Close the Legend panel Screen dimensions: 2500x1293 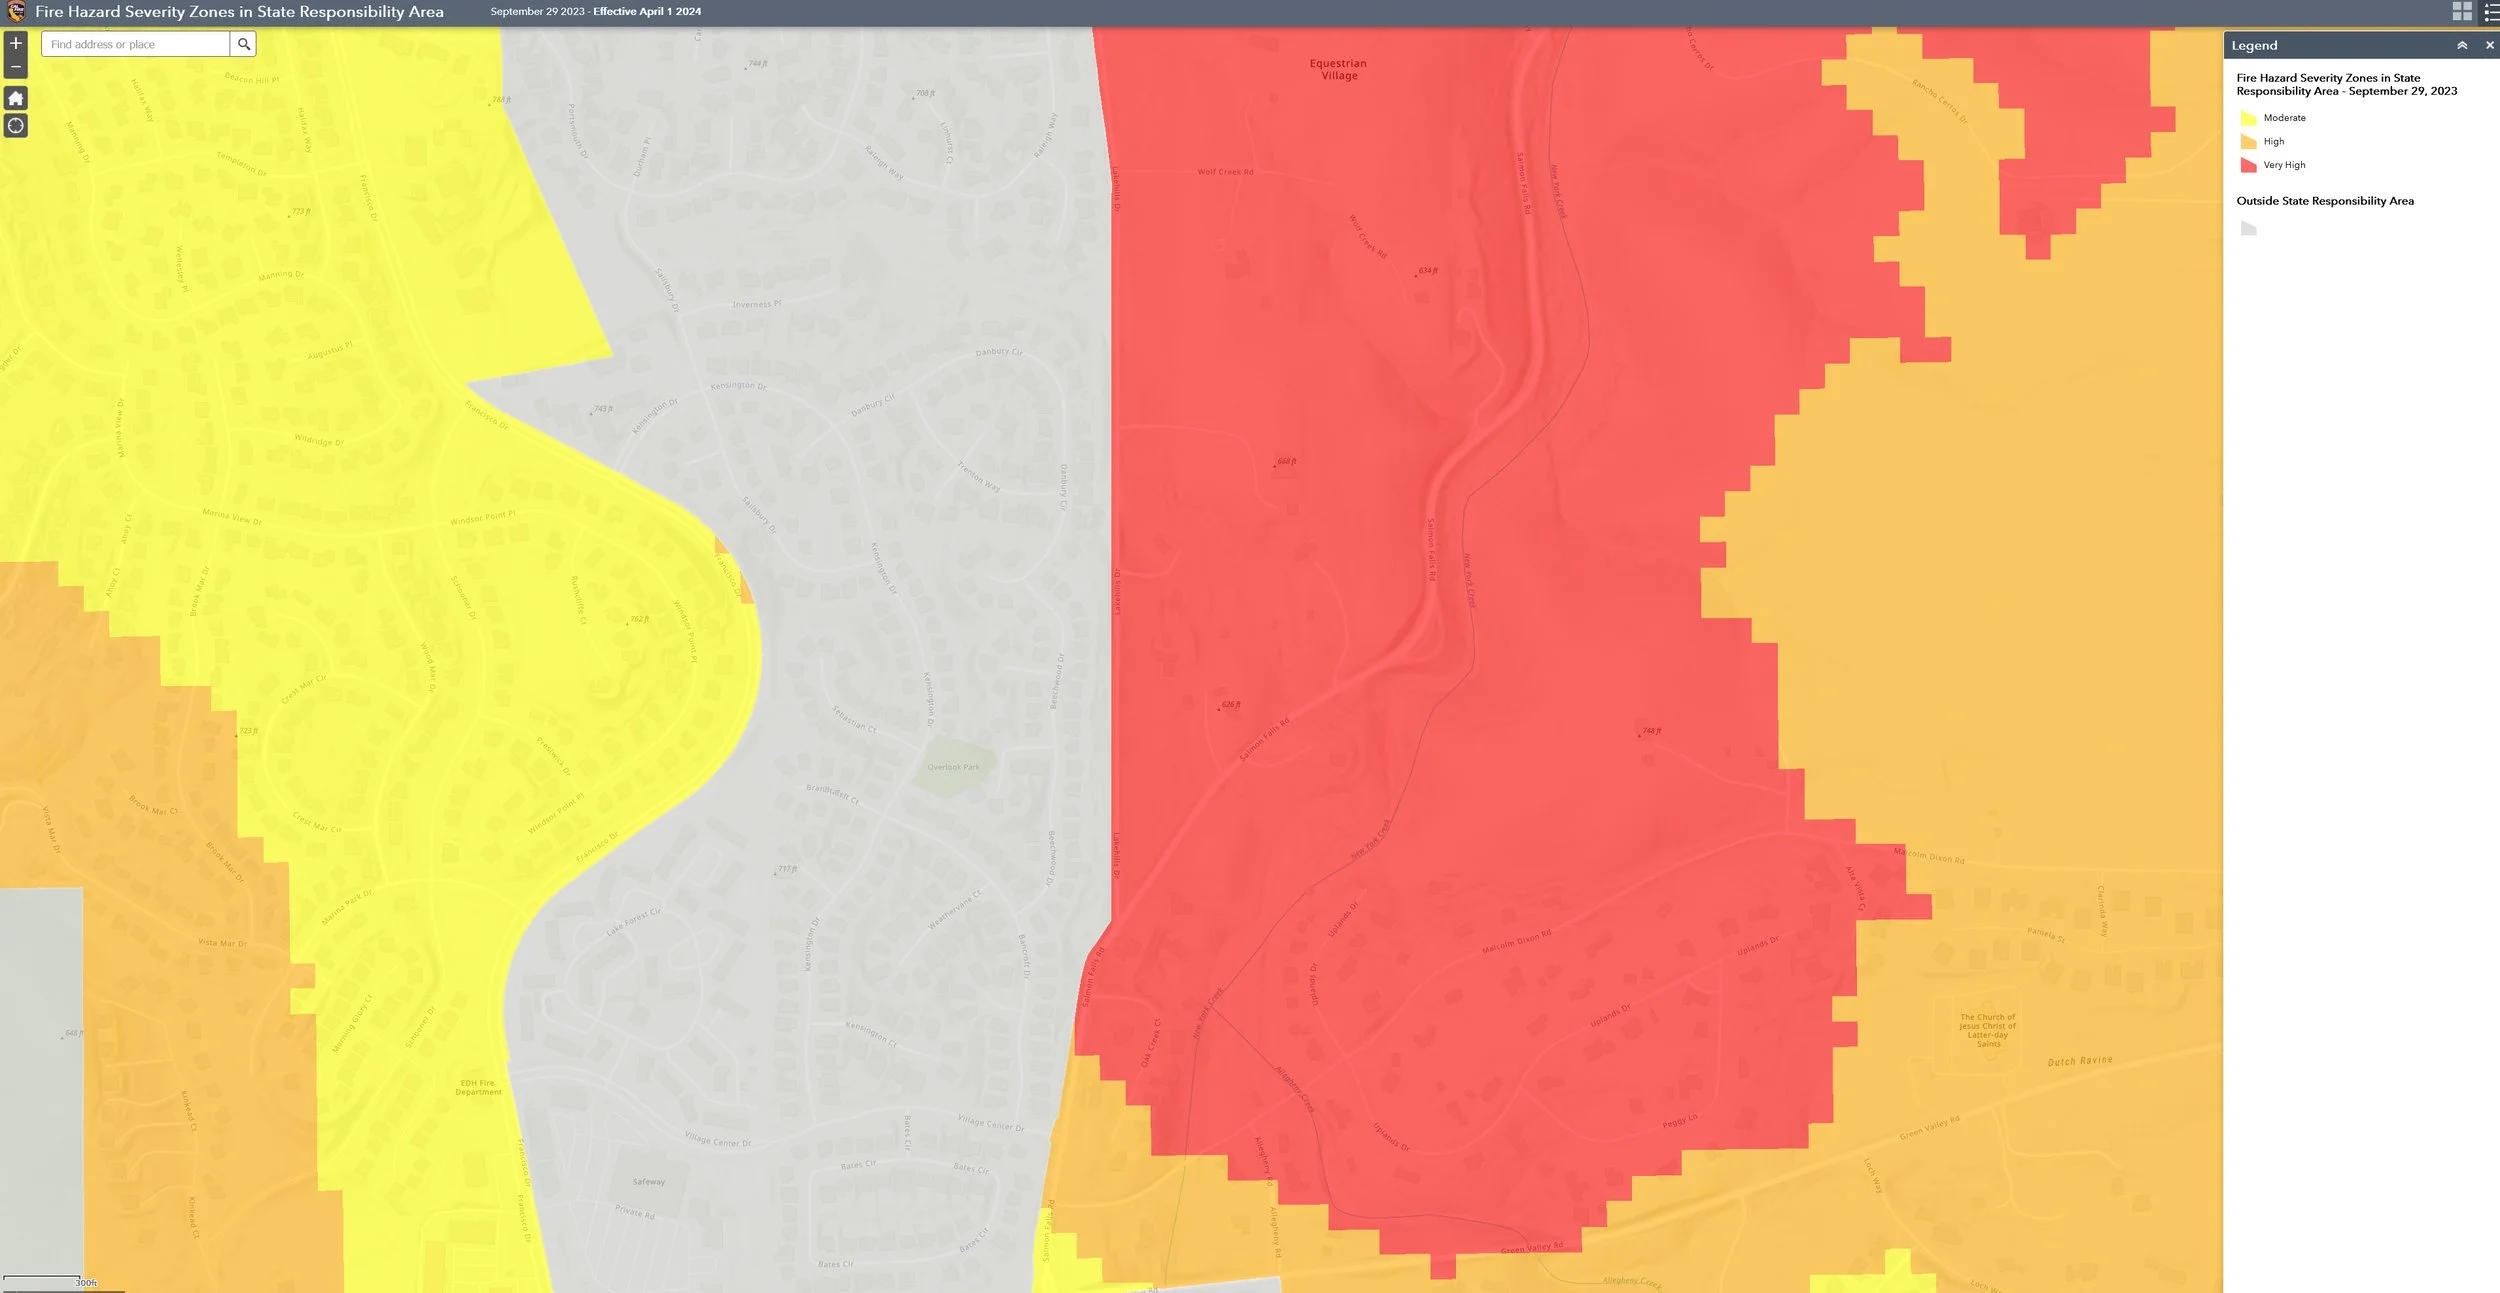pyautogui.click(x=2489, y=46)
